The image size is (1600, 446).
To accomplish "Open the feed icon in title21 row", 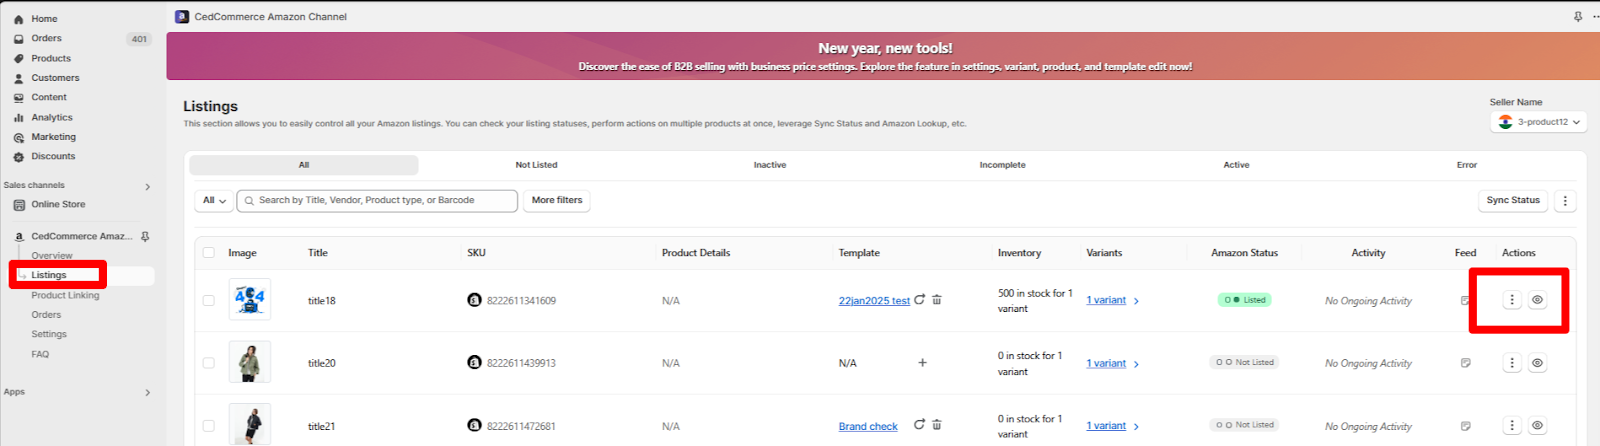I will coord(1465,426).
